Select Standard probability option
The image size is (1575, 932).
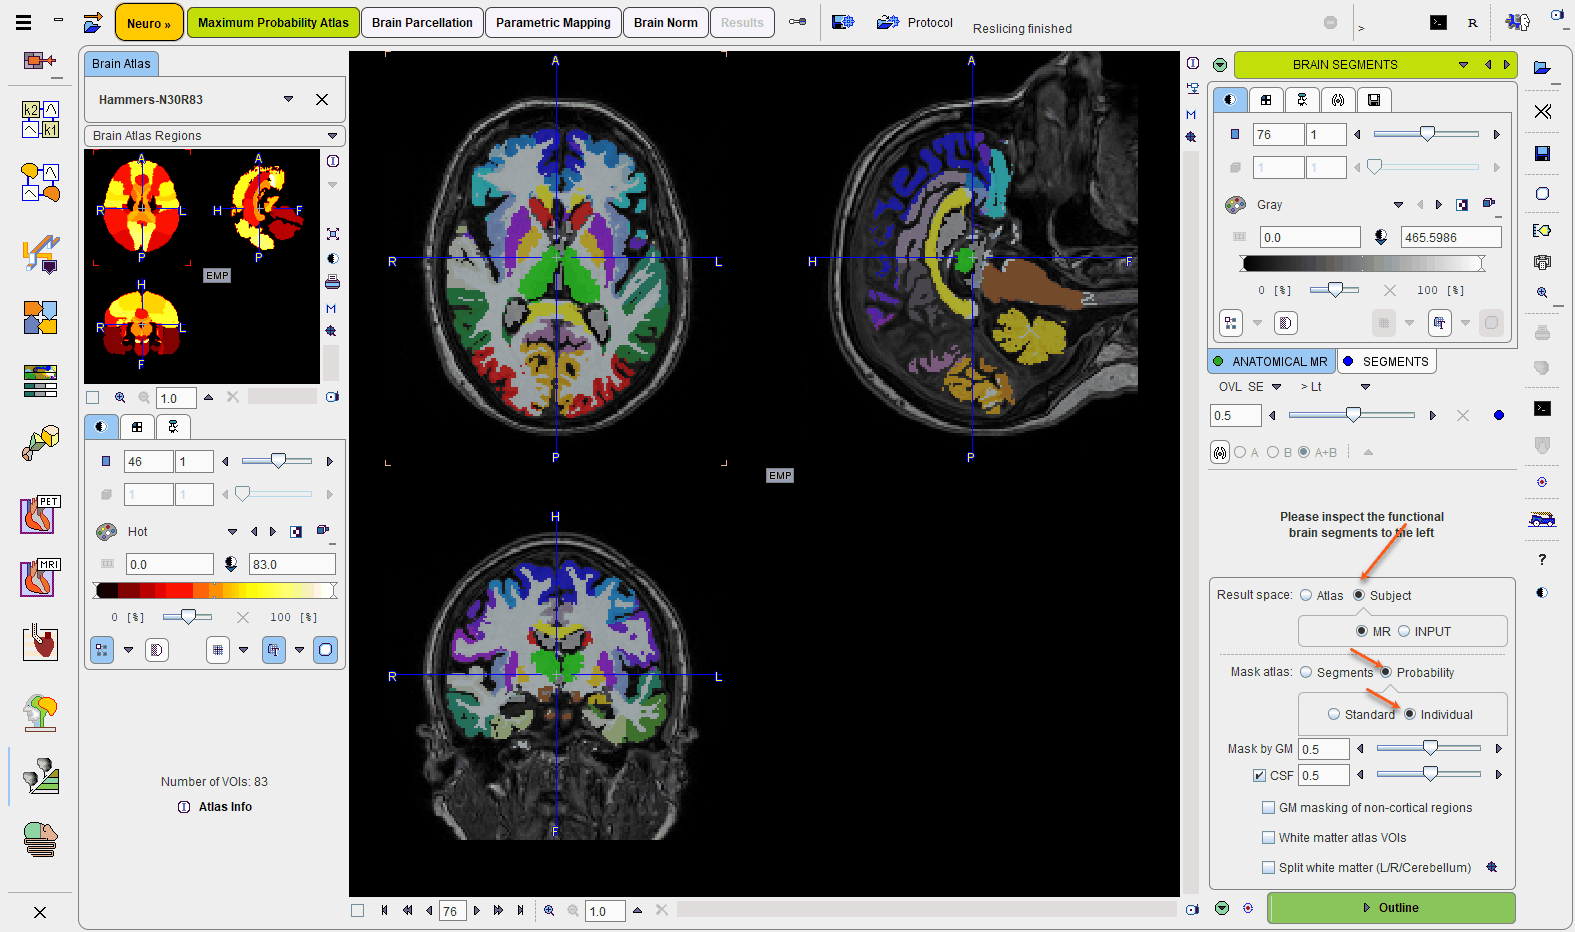coord(1334,714)
